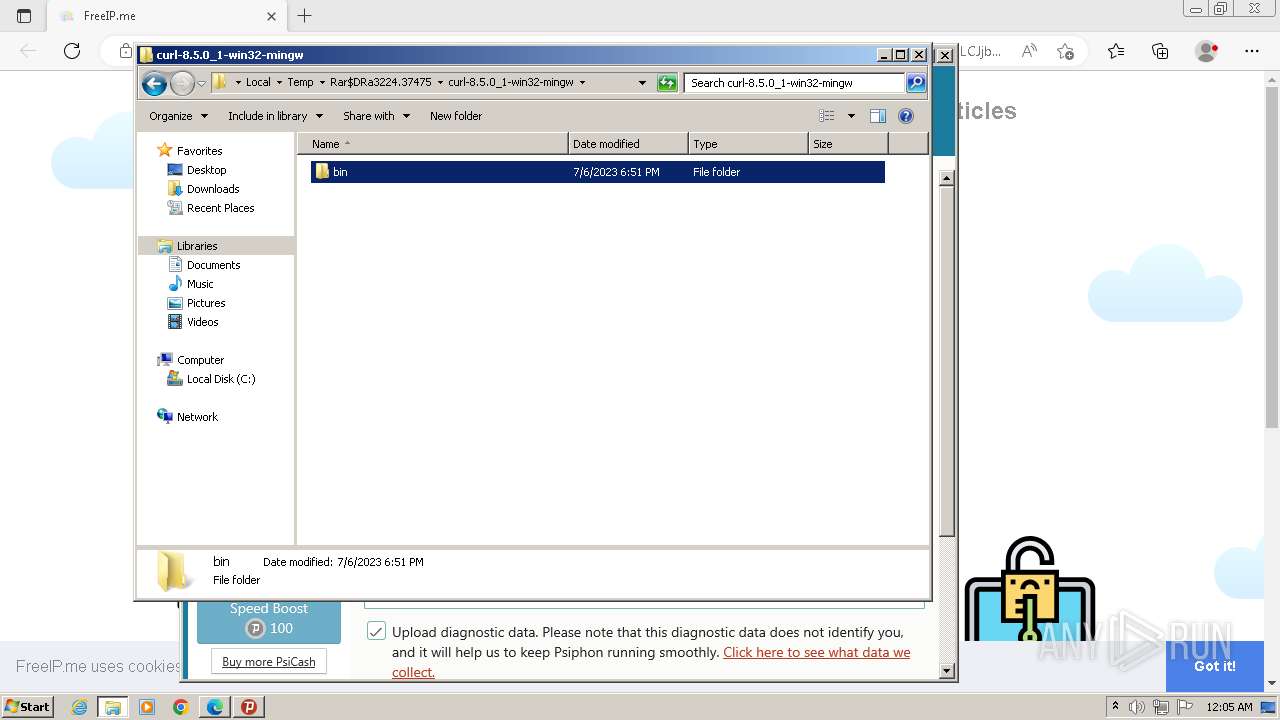Open the Organize menu

click(x=178, y=116)
